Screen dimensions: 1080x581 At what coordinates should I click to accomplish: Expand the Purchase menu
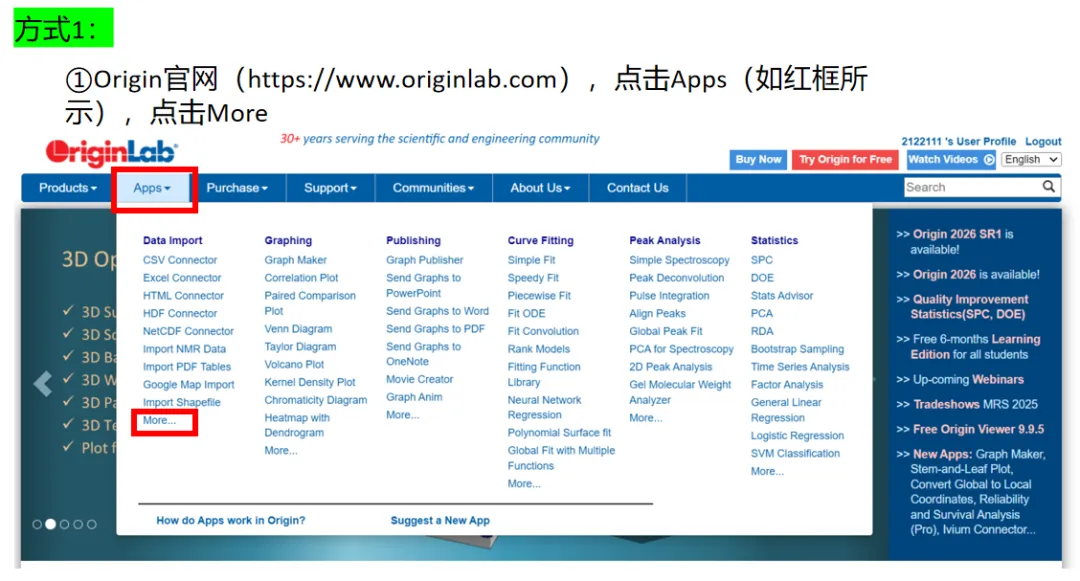[237, 188]
